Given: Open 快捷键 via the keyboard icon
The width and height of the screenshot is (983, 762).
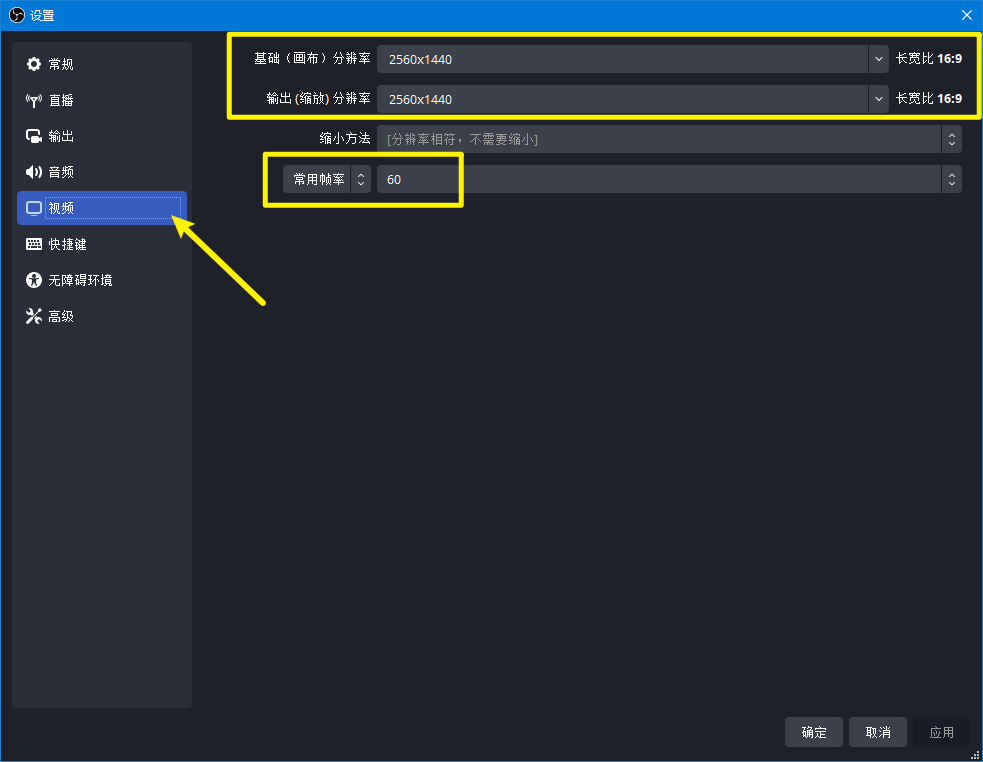Looking at the screenshot, I should point(34,244).
